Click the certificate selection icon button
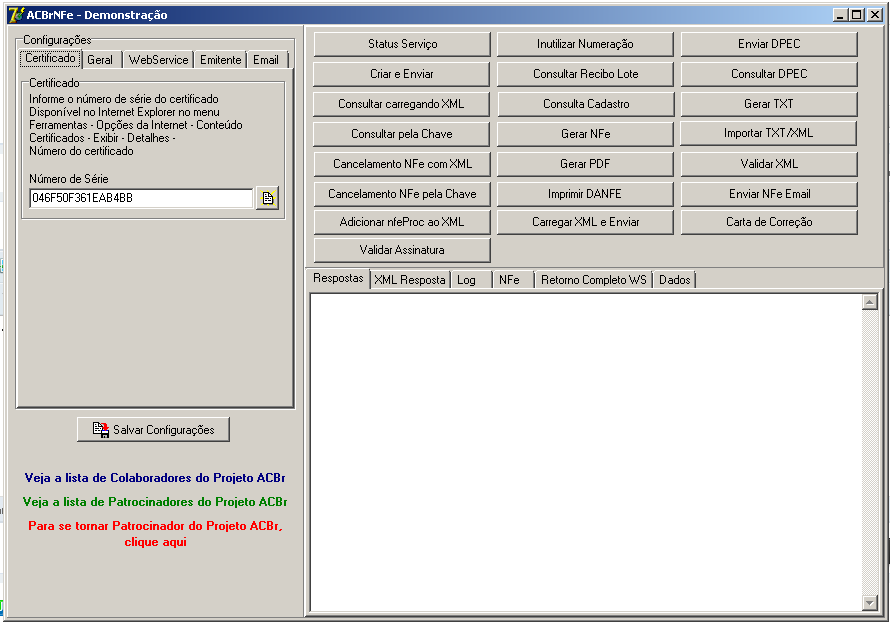This screenshot has height=622, width=890. pyautogui.click(x=267, y=197)
